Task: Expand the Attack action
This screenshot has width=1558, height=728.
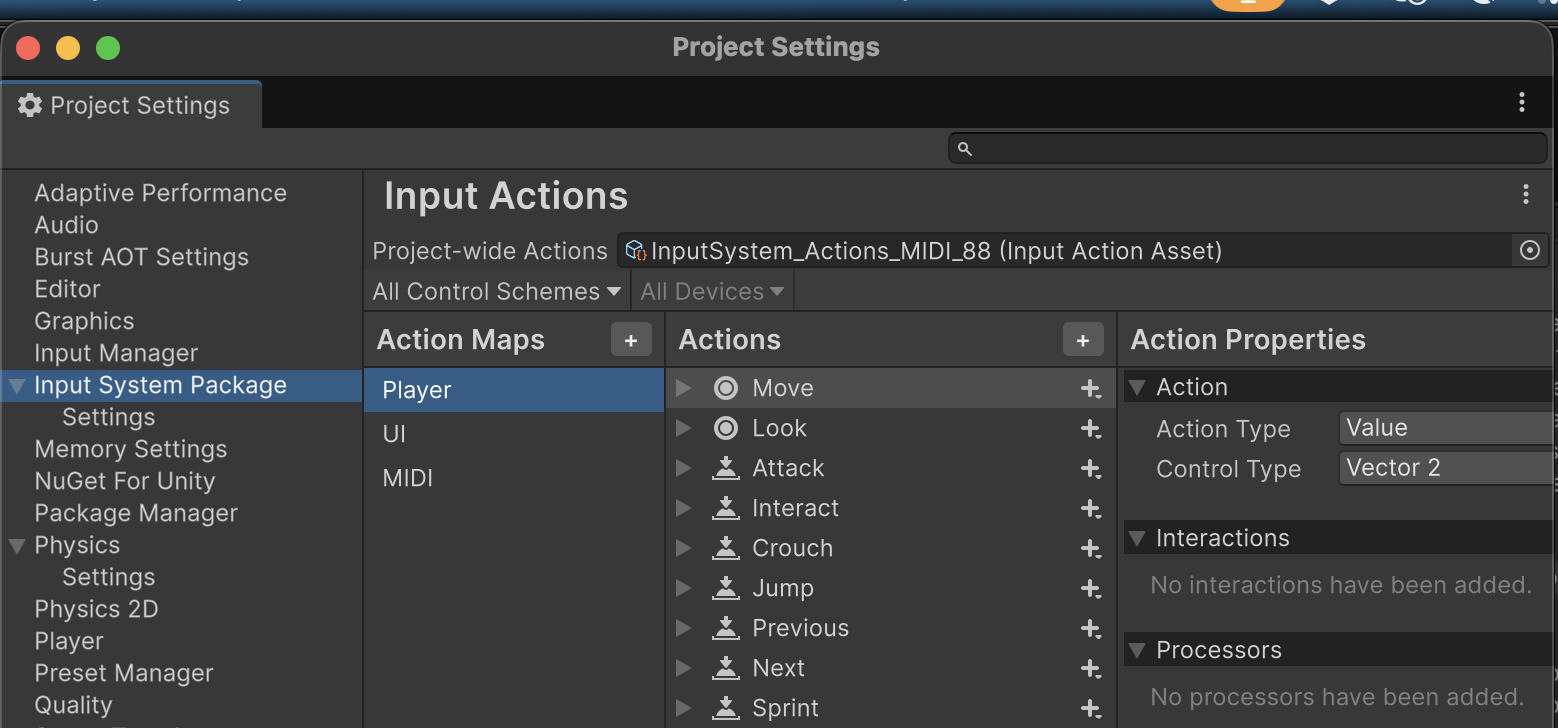Action: coord(684,468)
